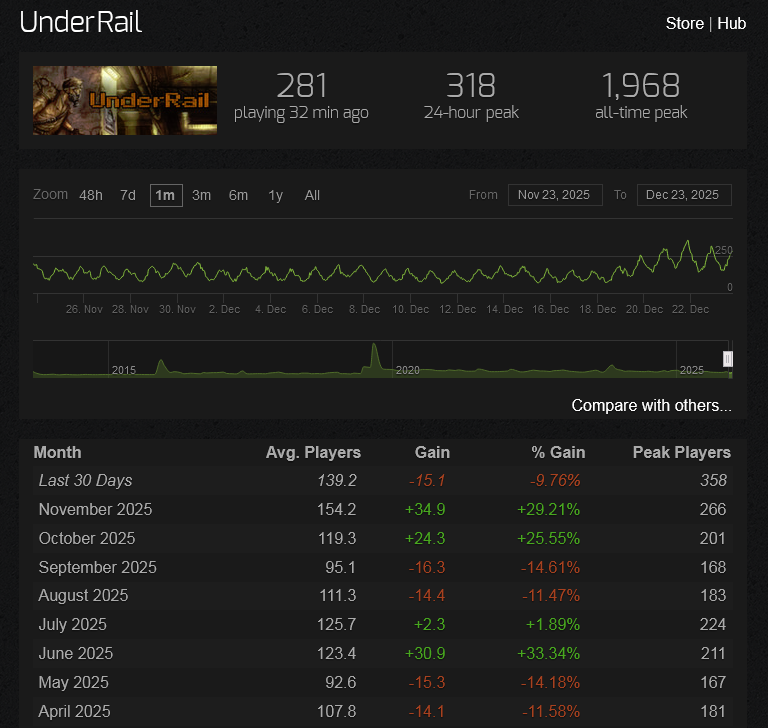Click the Avg. Players column header
This screenshot has width=768, height=728.
click(x=313, y=452)
